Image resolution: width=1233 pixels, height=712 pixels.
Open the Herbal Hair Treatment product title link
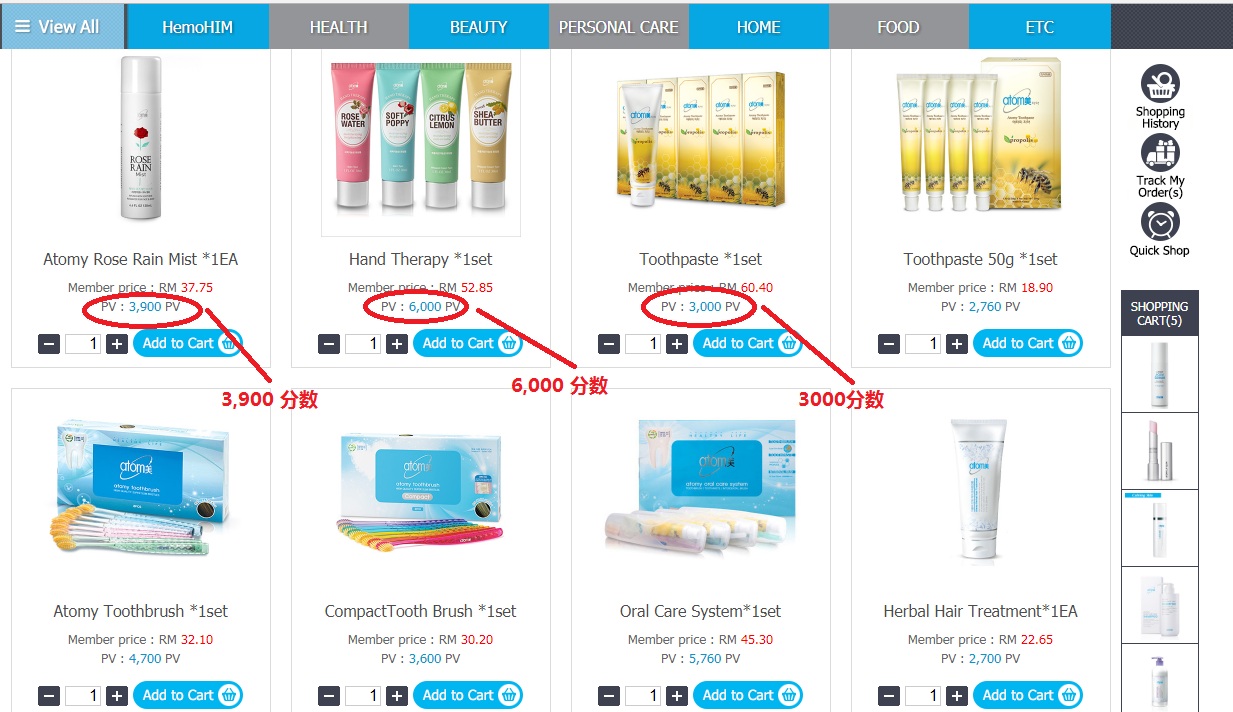pyautogui.click(x=980, y=611)
